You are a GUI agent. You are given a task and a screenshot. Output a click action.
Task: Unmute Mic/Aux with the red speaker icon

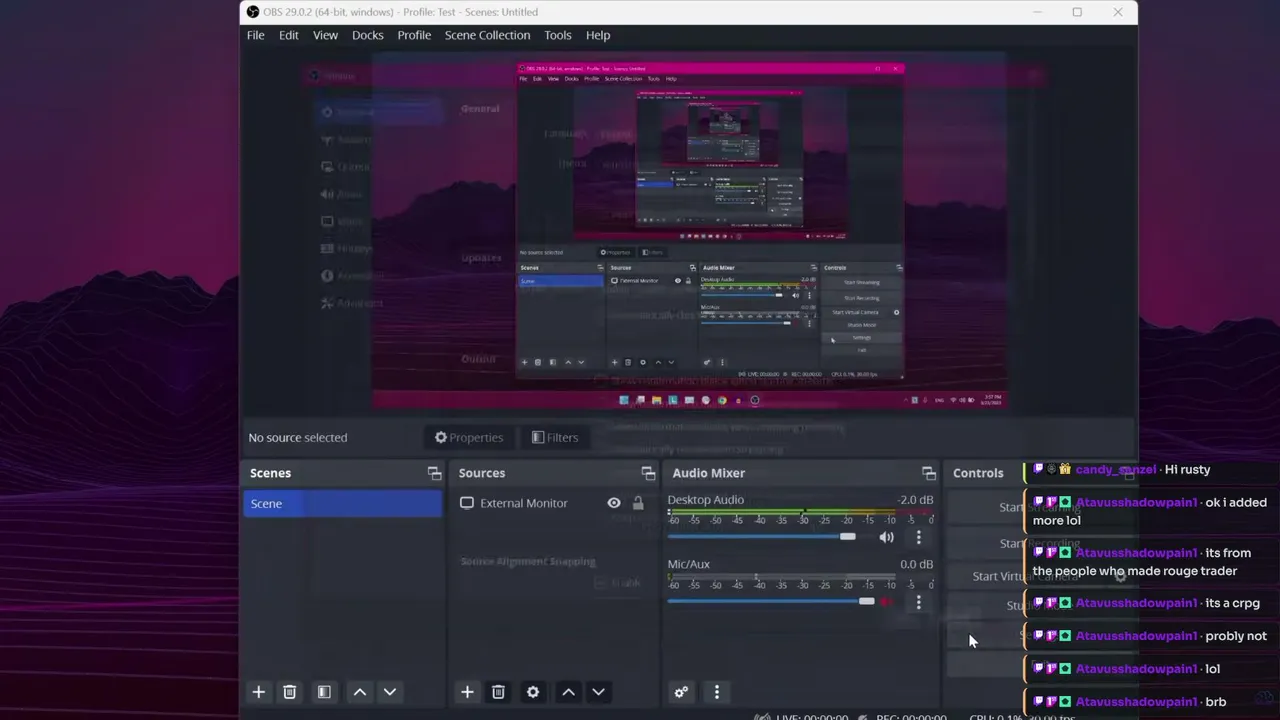(886, 601)
